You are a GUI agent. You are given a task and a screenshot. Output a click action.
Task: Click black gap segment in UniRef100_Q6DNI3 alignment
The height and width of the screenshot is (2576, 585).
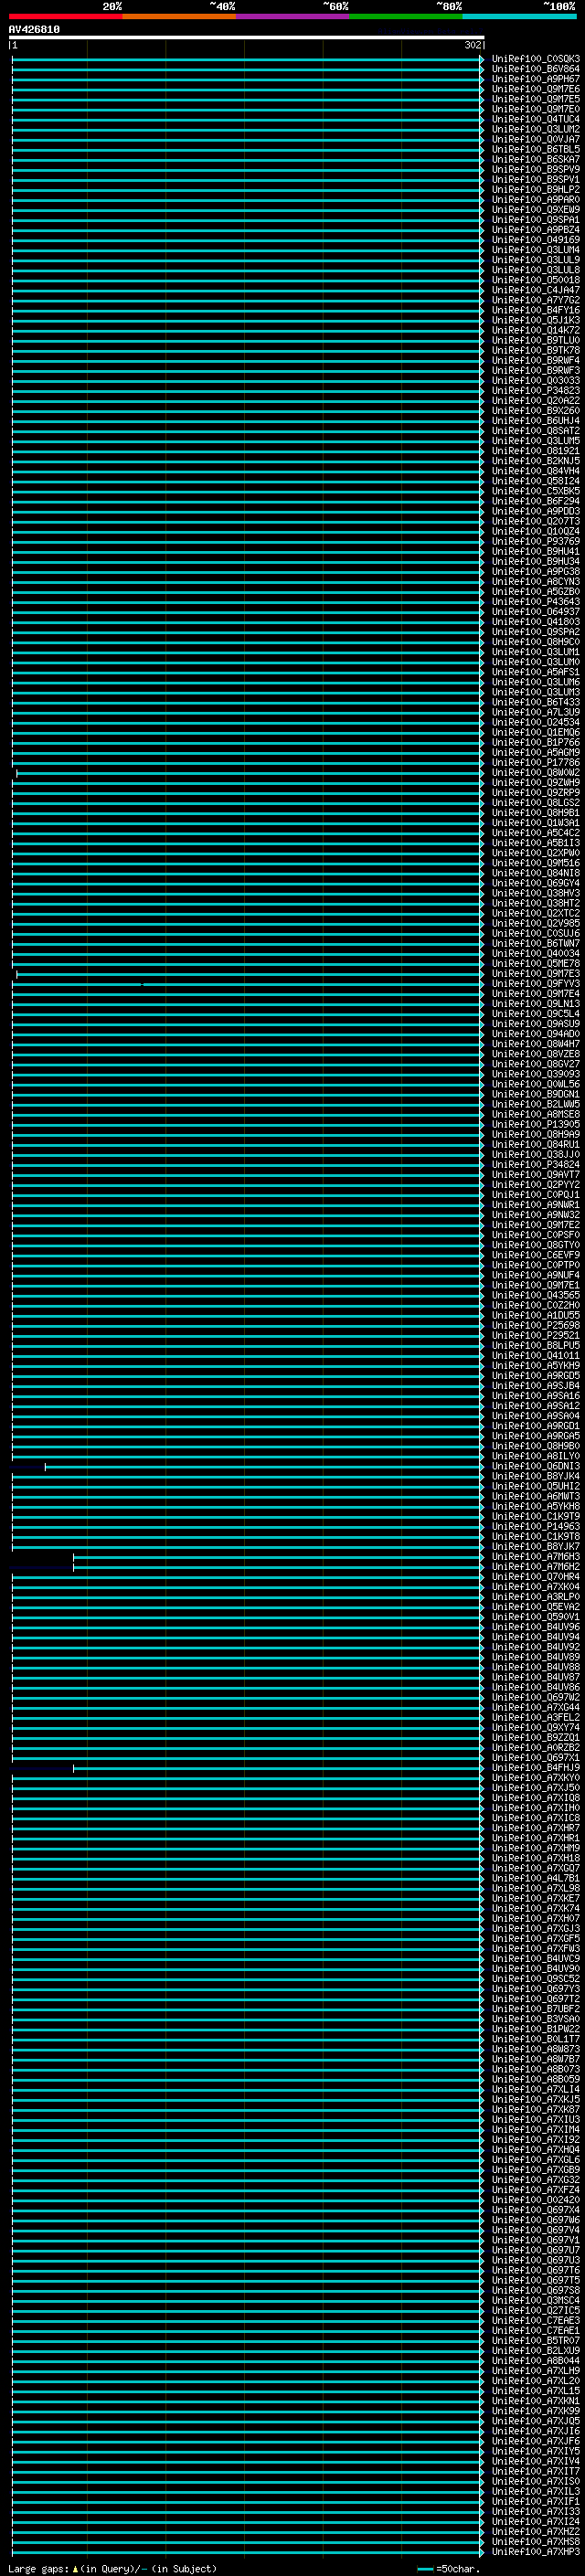click(28, 1467)
